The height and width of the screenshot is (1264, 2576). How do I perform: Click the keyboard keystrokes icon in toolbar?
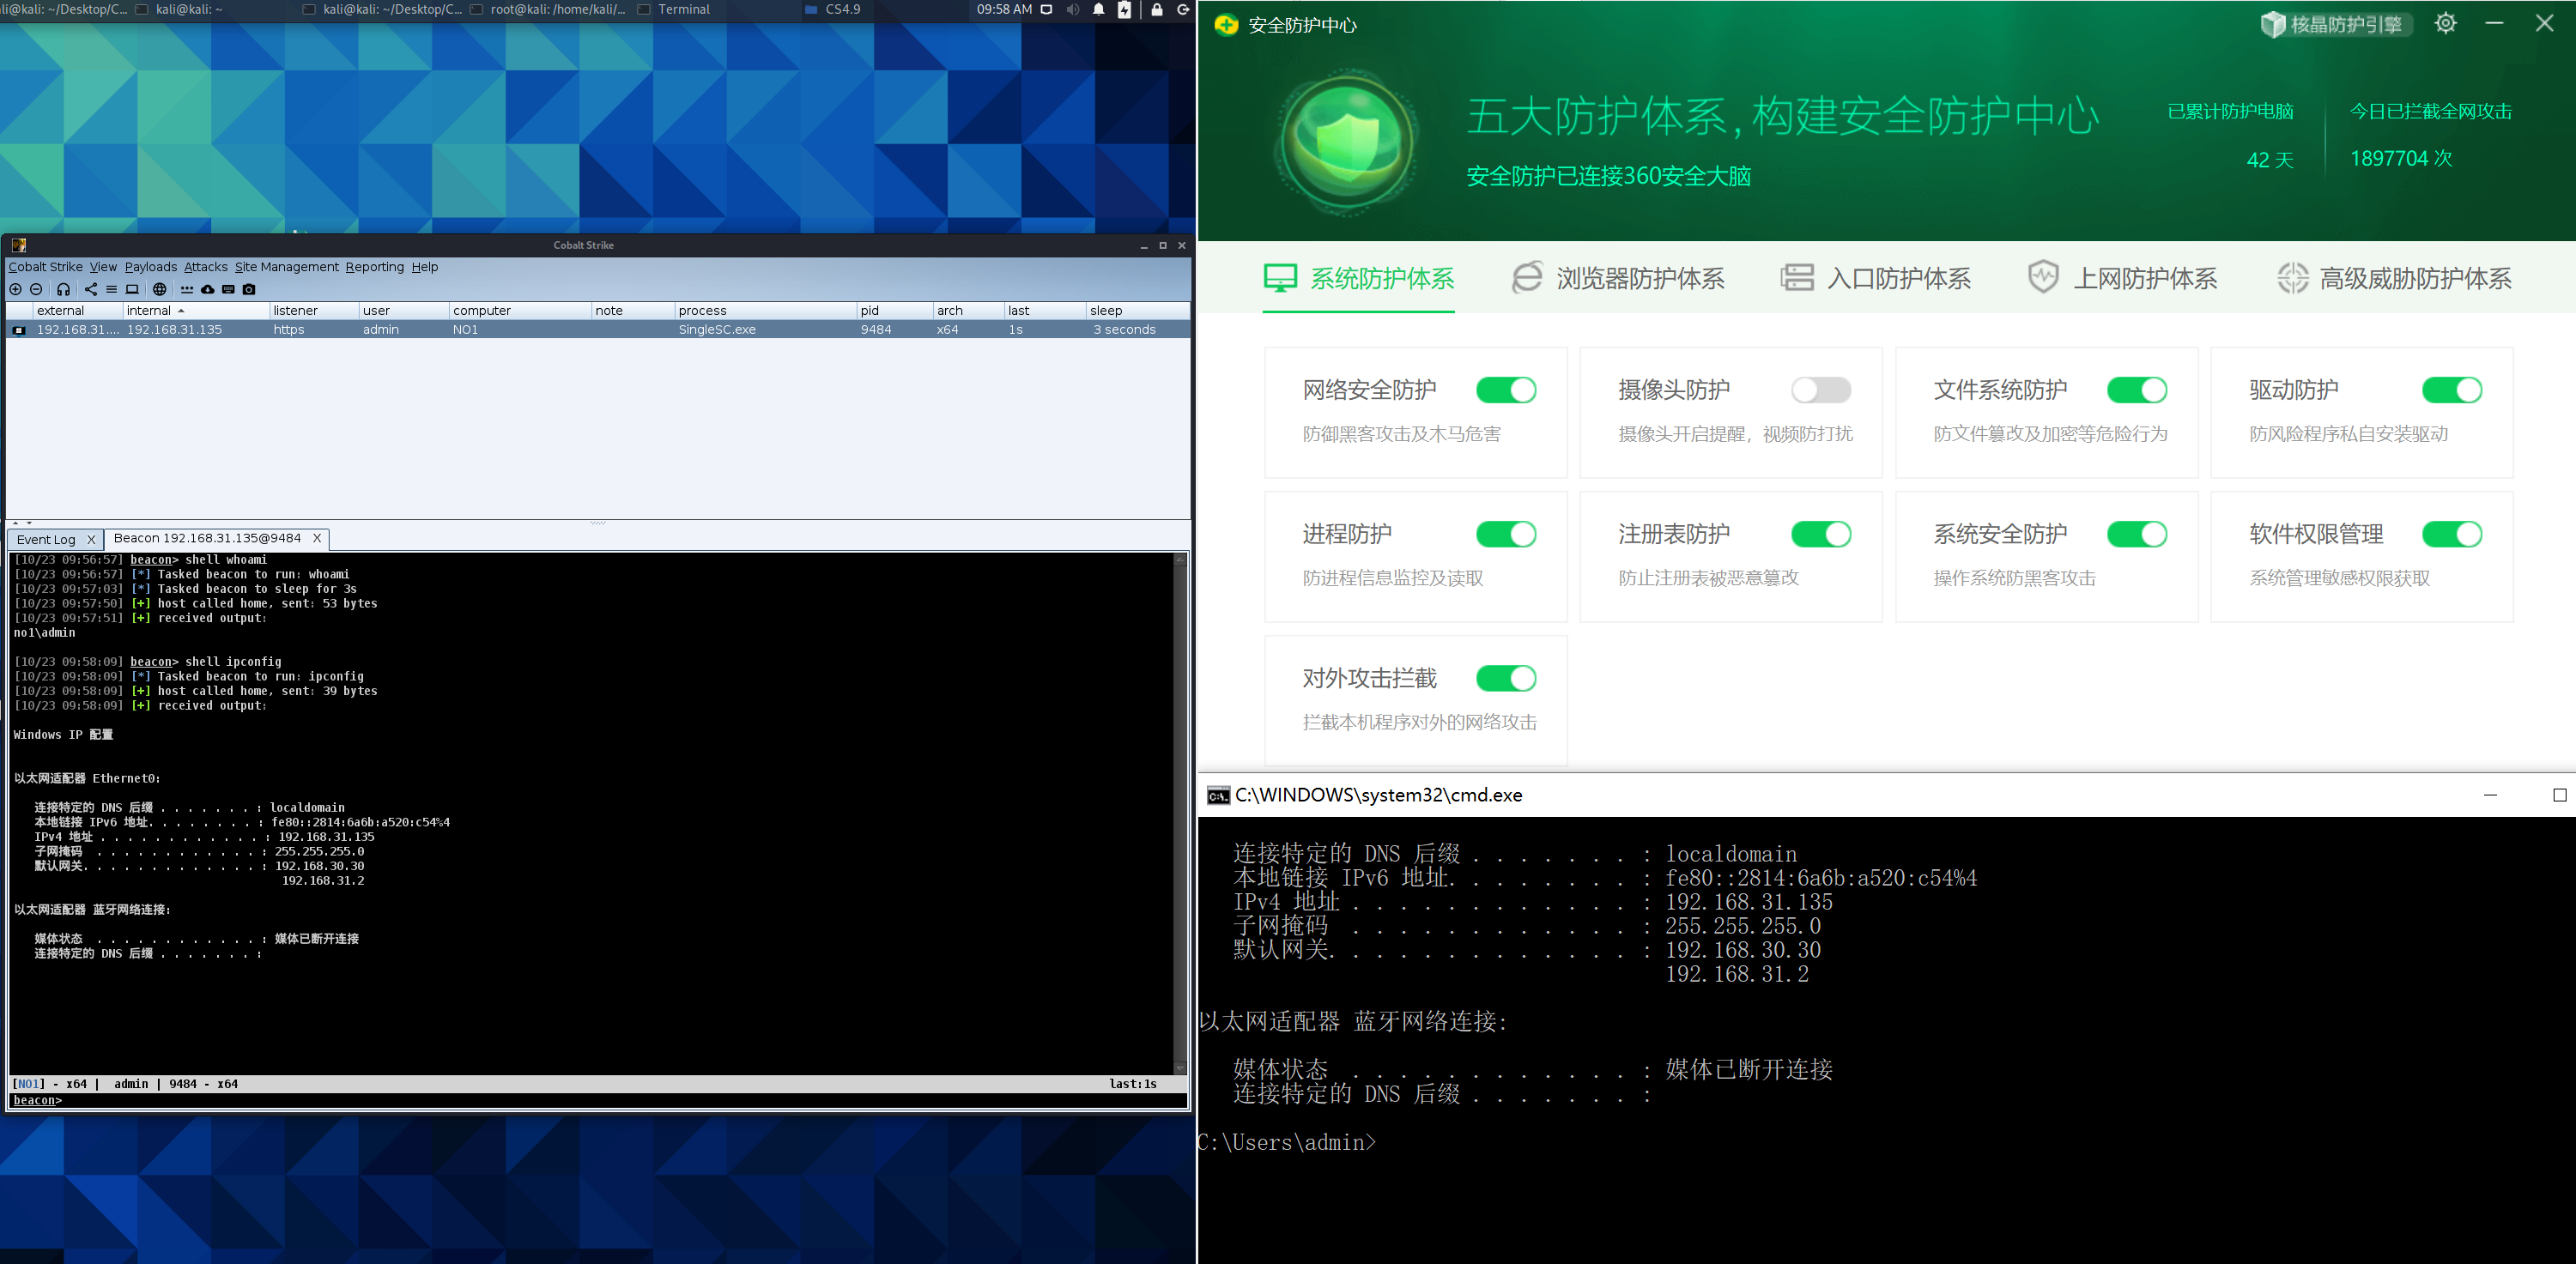[228, 289]
